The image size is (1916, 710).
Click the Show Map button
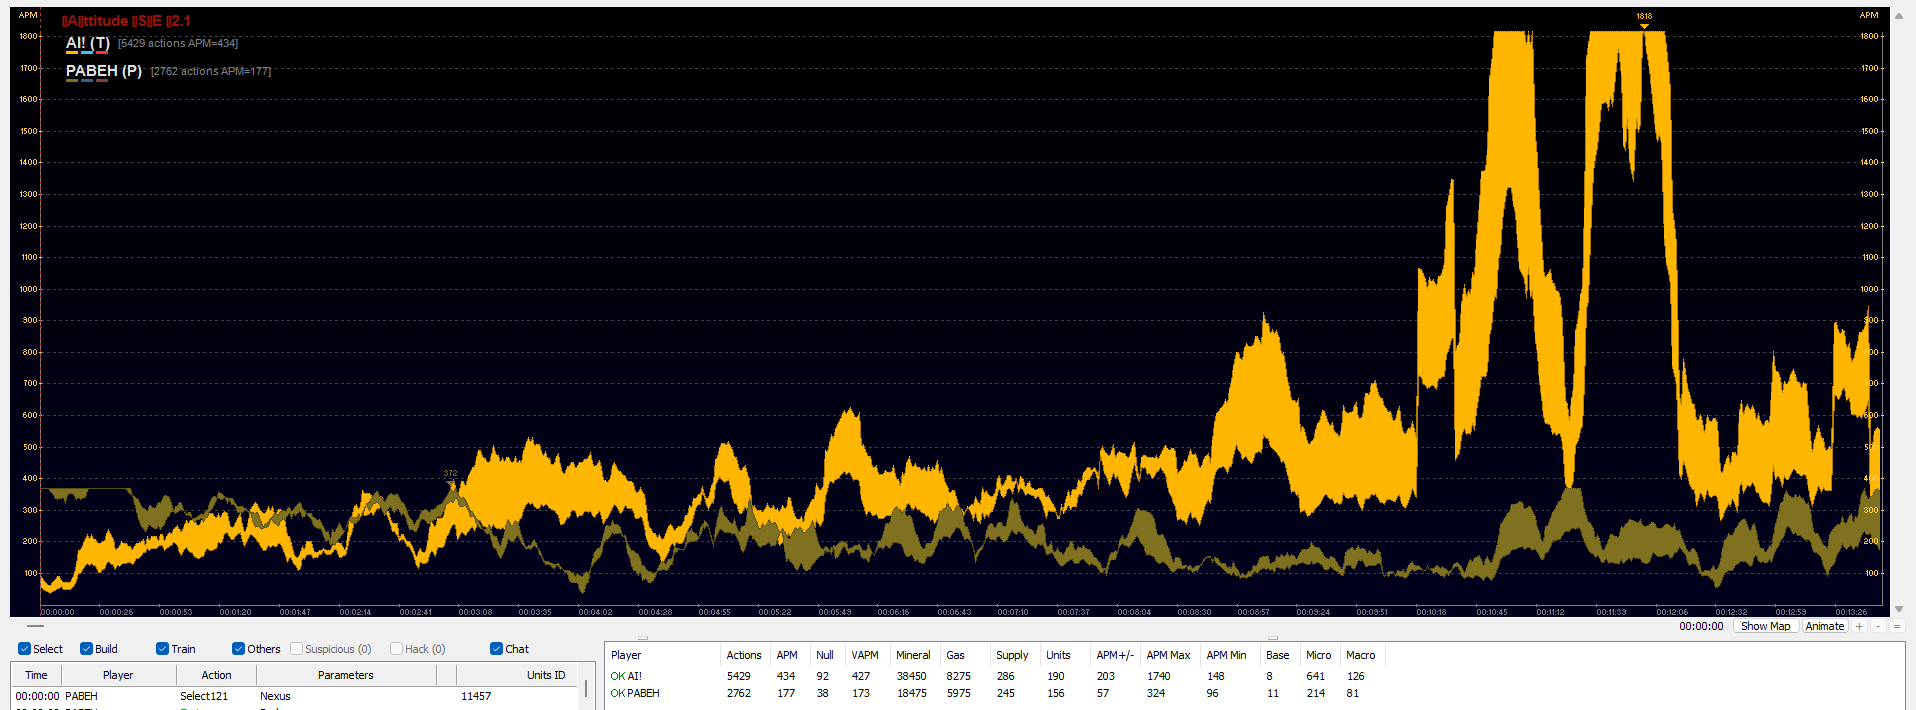click(1765, 626)
